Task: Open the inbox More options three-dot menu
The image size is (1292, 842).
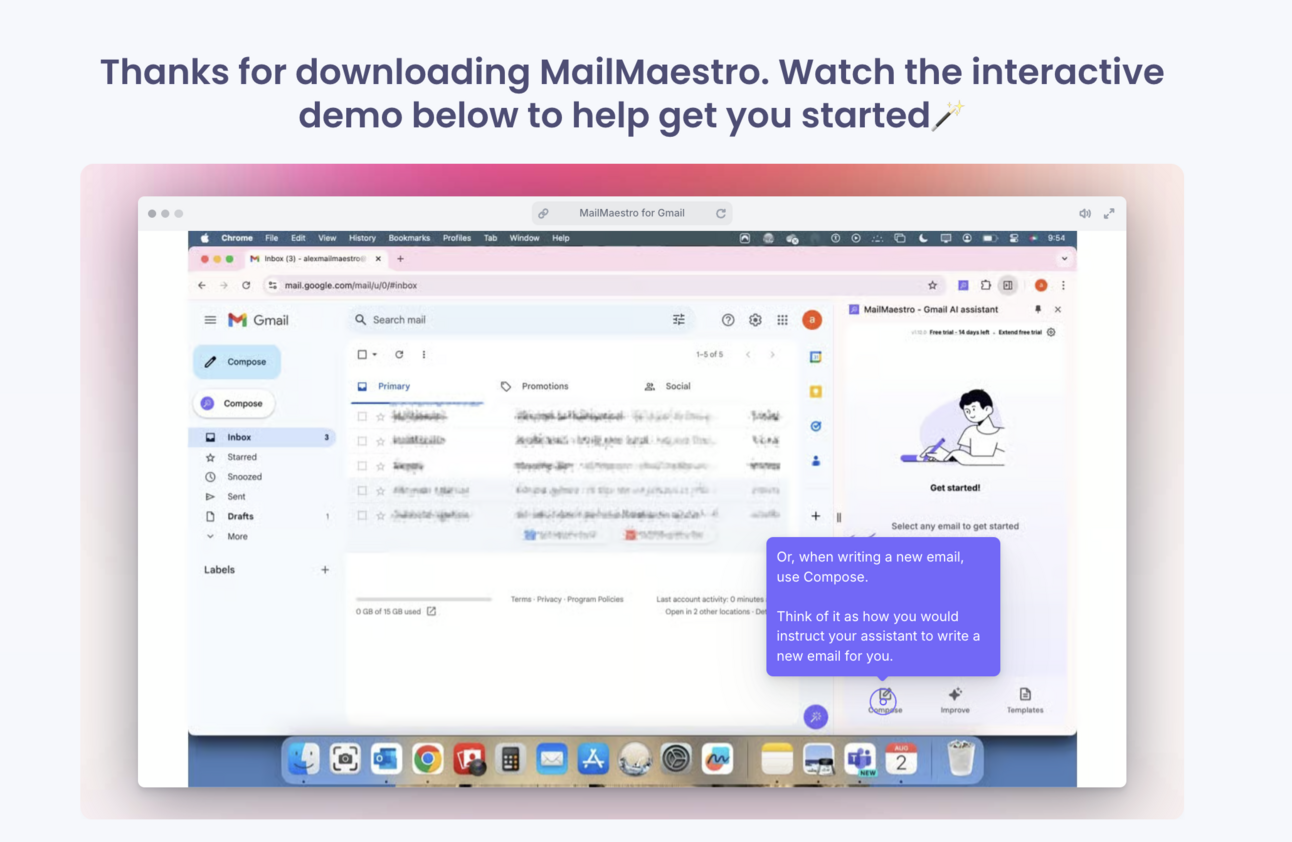Action: pyautogui.click(x=424, y=354)
